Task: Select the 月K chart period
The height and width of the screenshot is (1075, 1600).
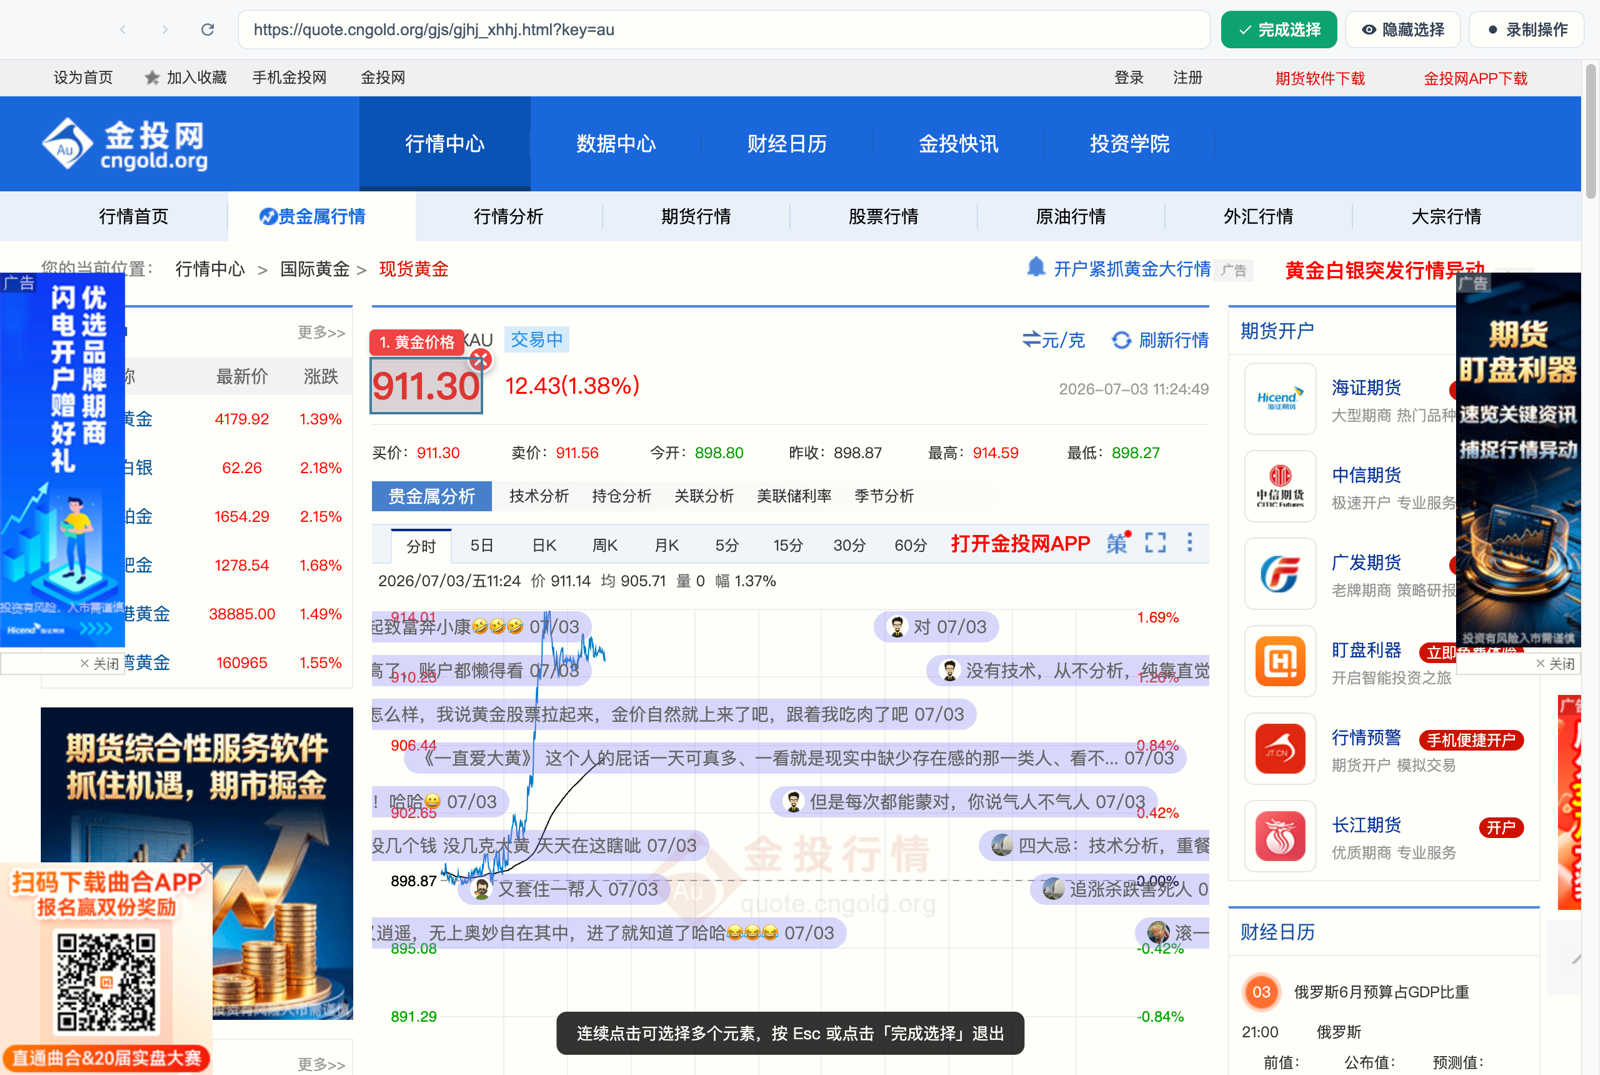Action: [666, 545]
